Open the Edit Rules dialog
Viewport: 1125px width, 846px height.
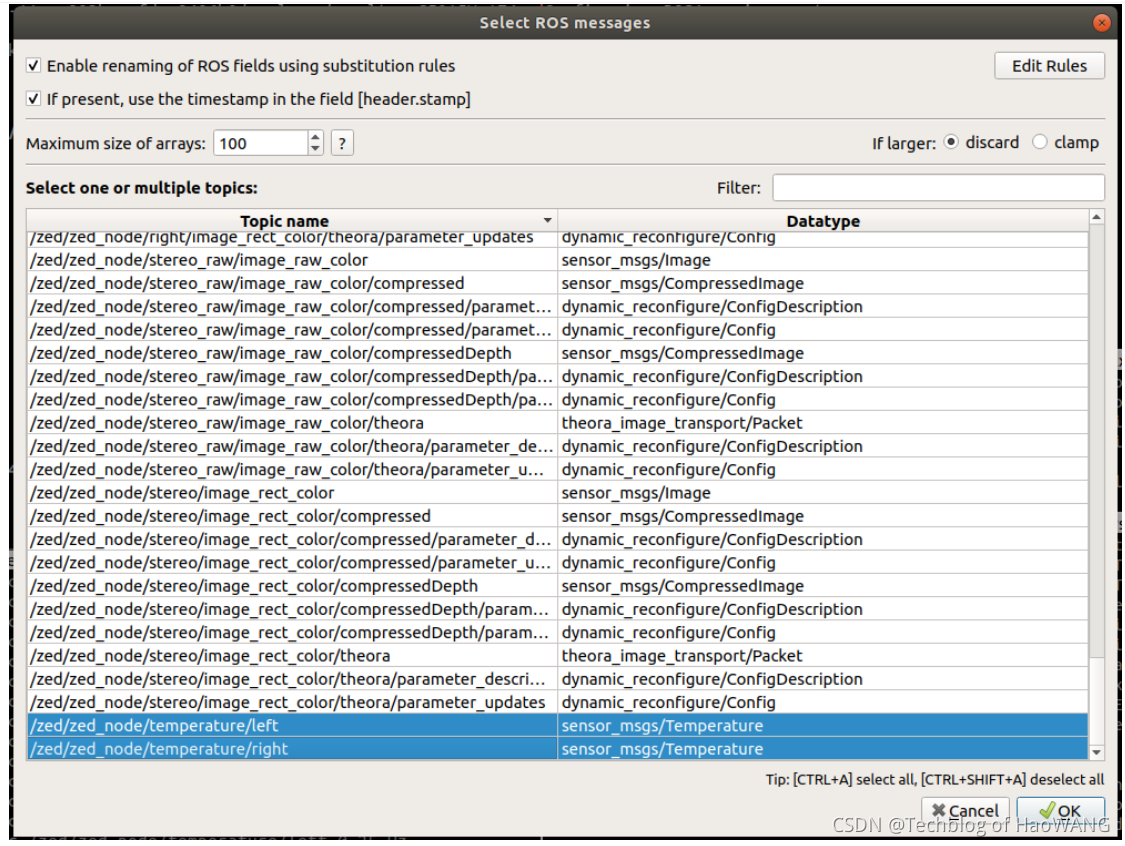[1049, 66]
